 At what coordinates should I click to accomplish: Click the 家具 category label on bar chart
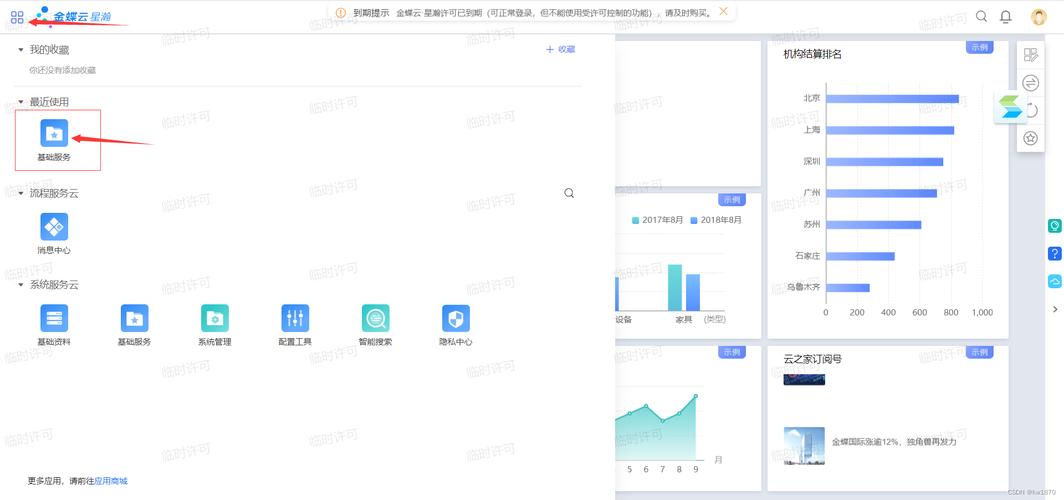[x=683, y=319]
